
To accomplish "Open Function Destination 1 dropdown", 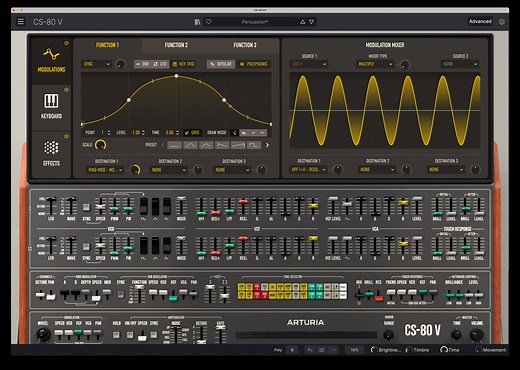I will coord(105,170).
